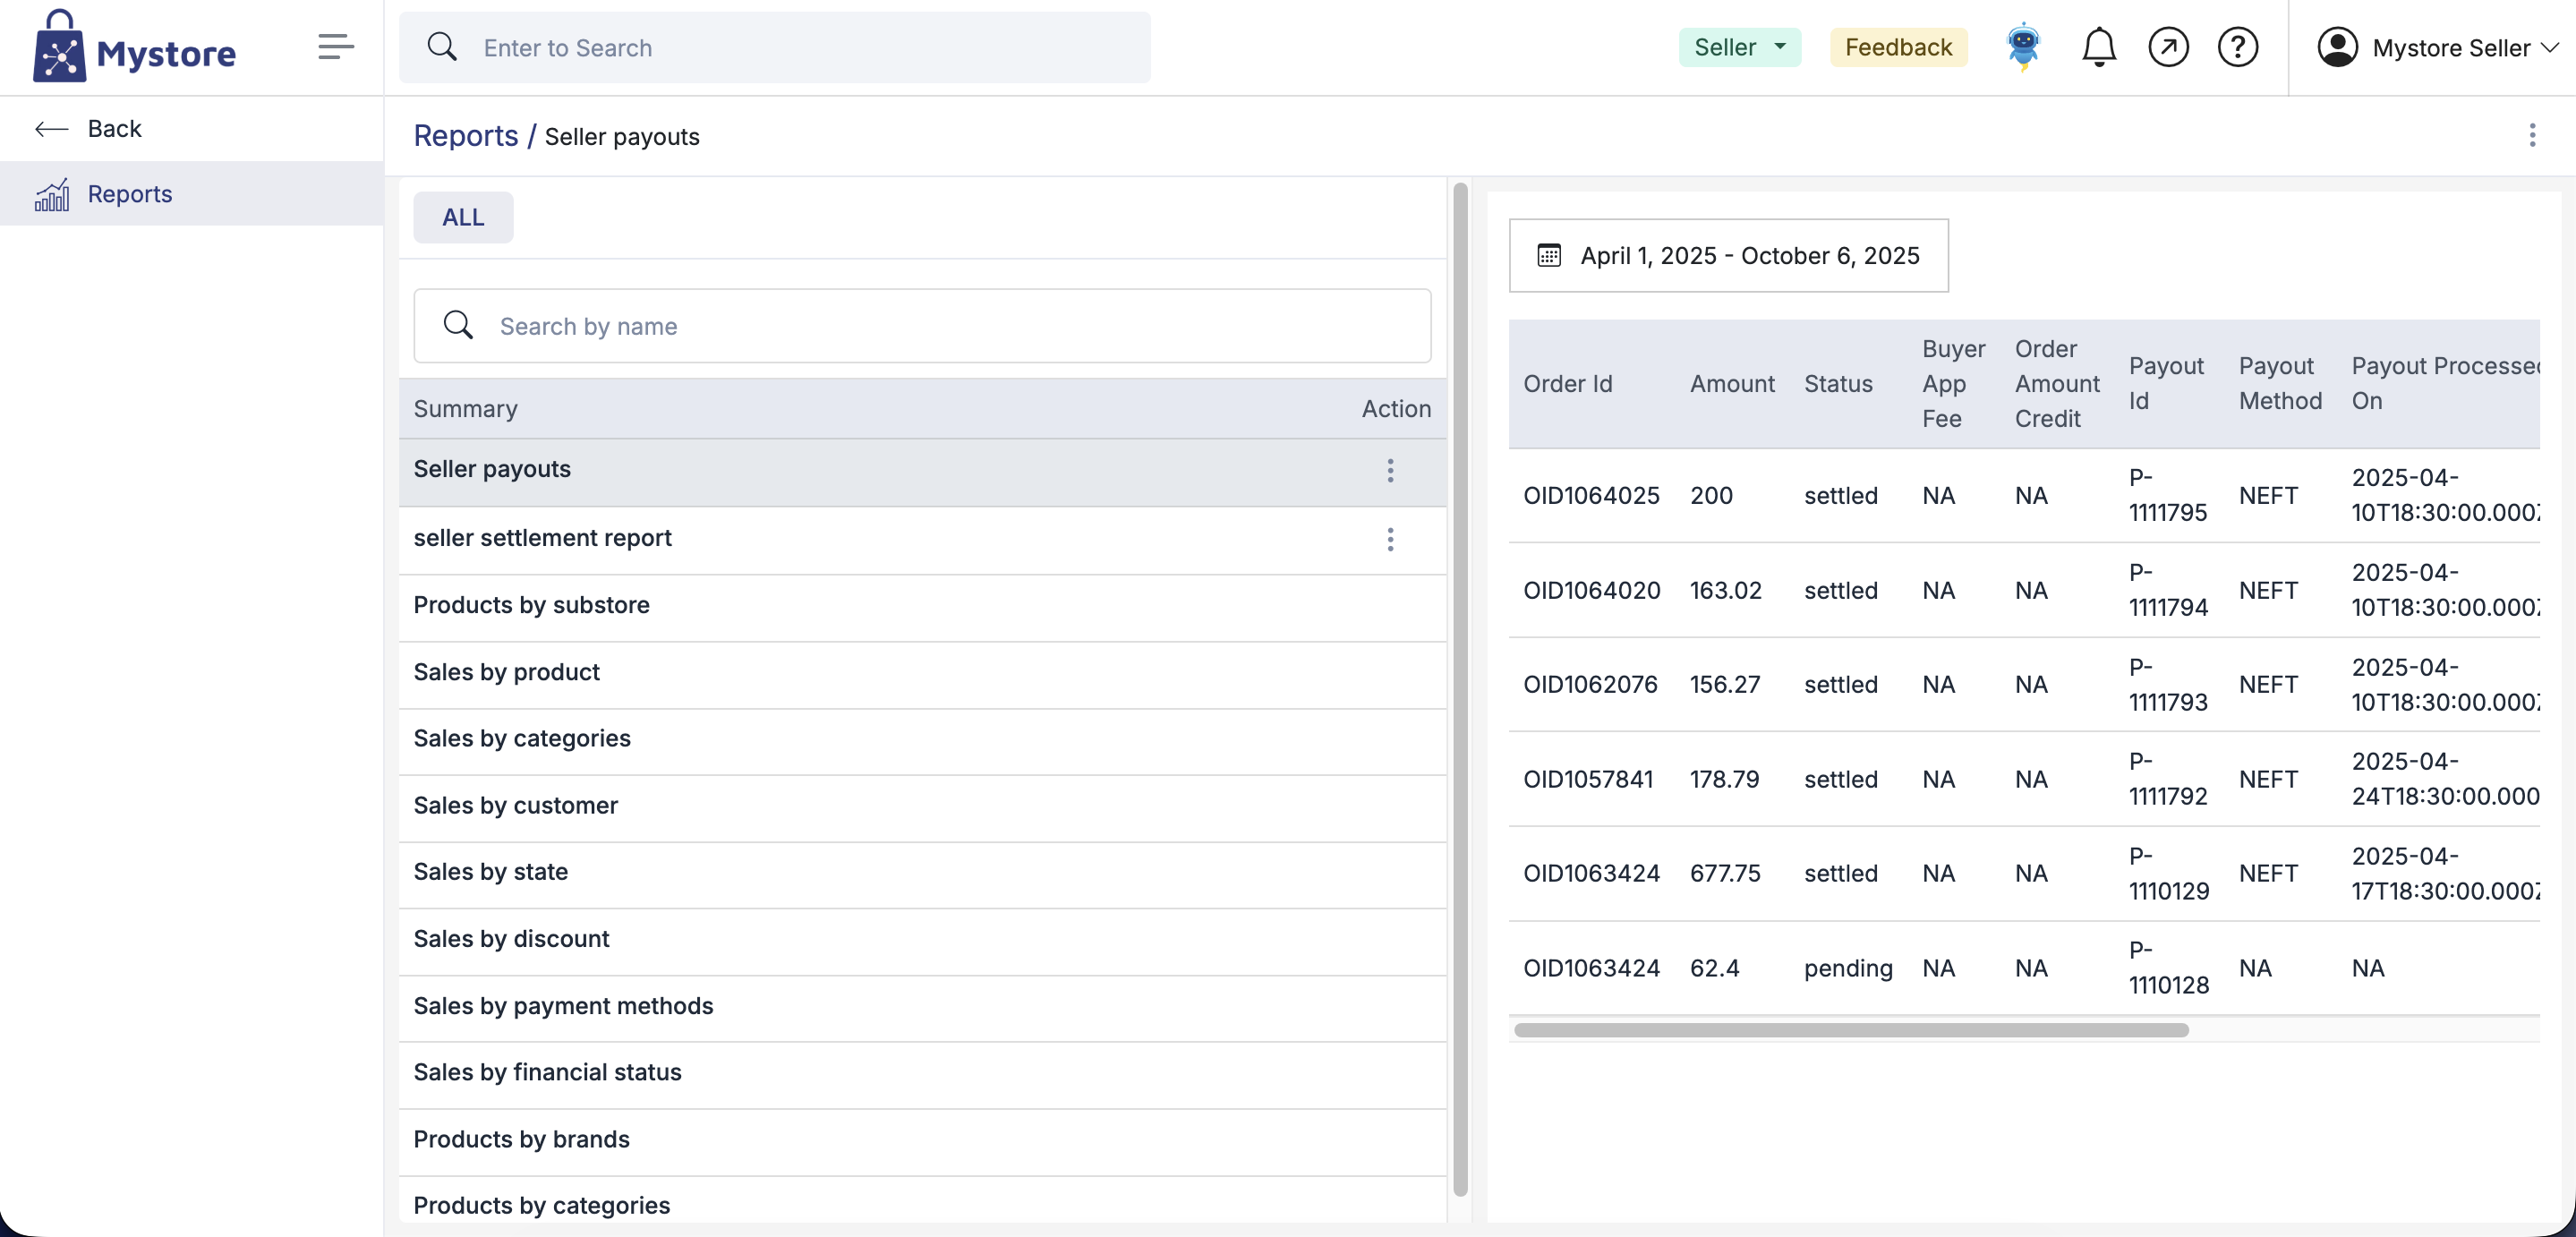The width and height of the screenshot is (2576, 1237).
Task: Select the ALL tab filter
Action: [463, 217]
